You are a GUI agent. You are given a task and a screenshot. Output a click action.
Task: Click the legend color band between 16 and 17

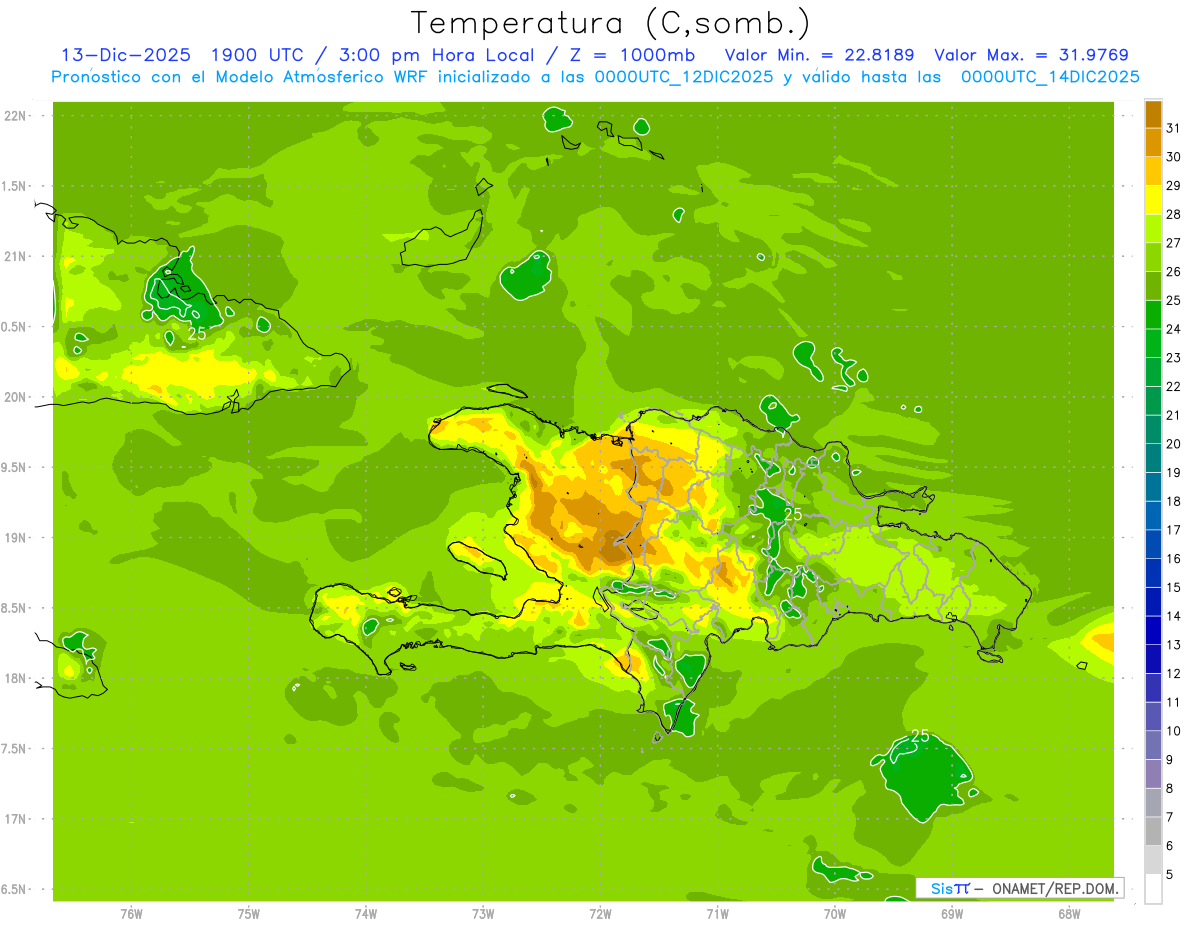coord(1153,545)
